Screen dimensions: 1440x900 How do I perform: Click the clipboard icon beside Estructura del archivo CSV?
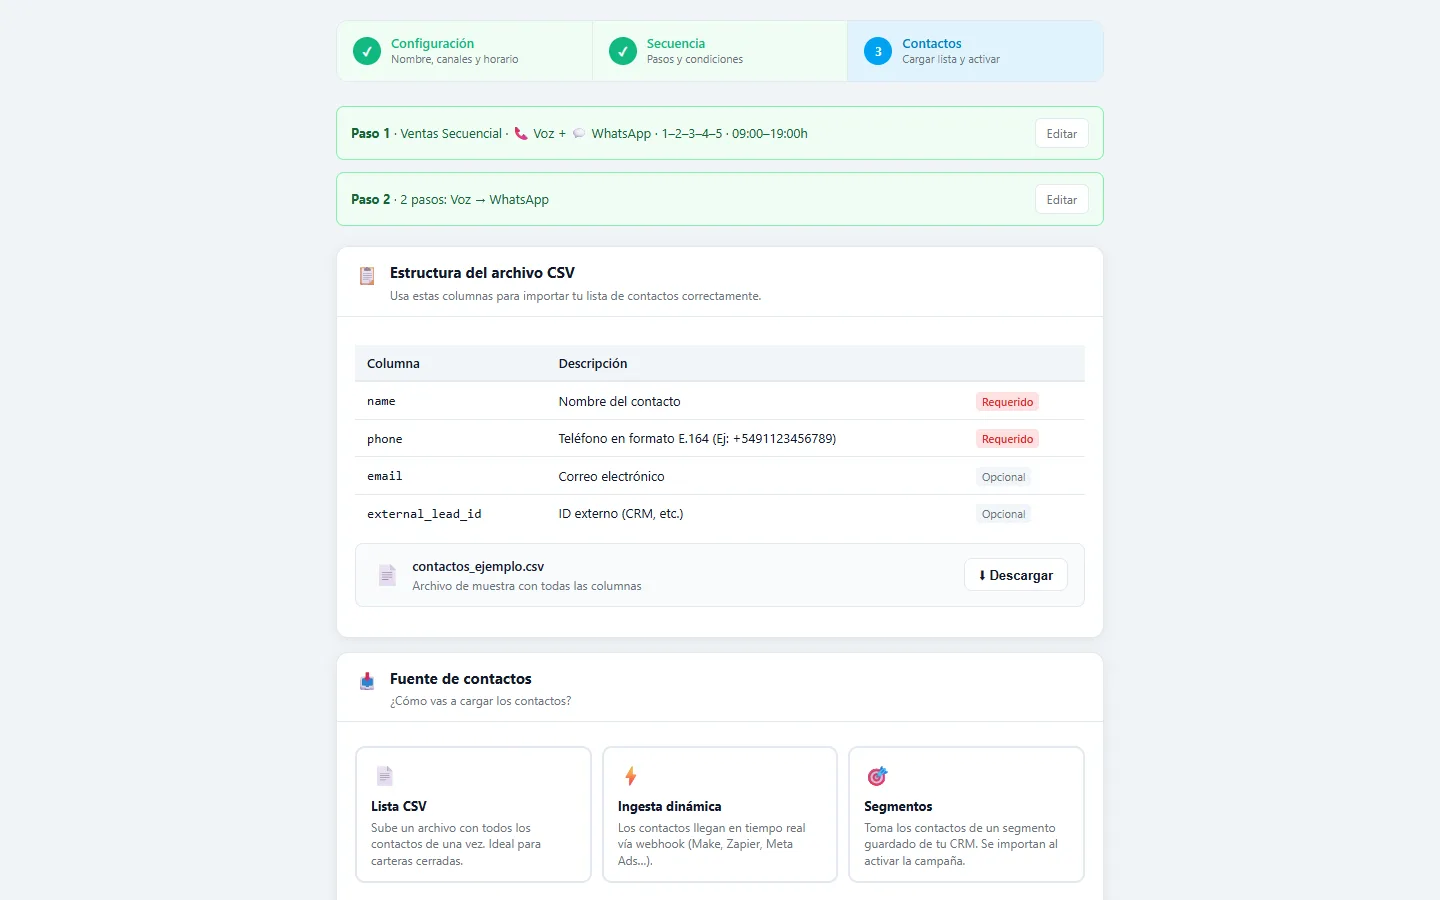pos(367,276)
